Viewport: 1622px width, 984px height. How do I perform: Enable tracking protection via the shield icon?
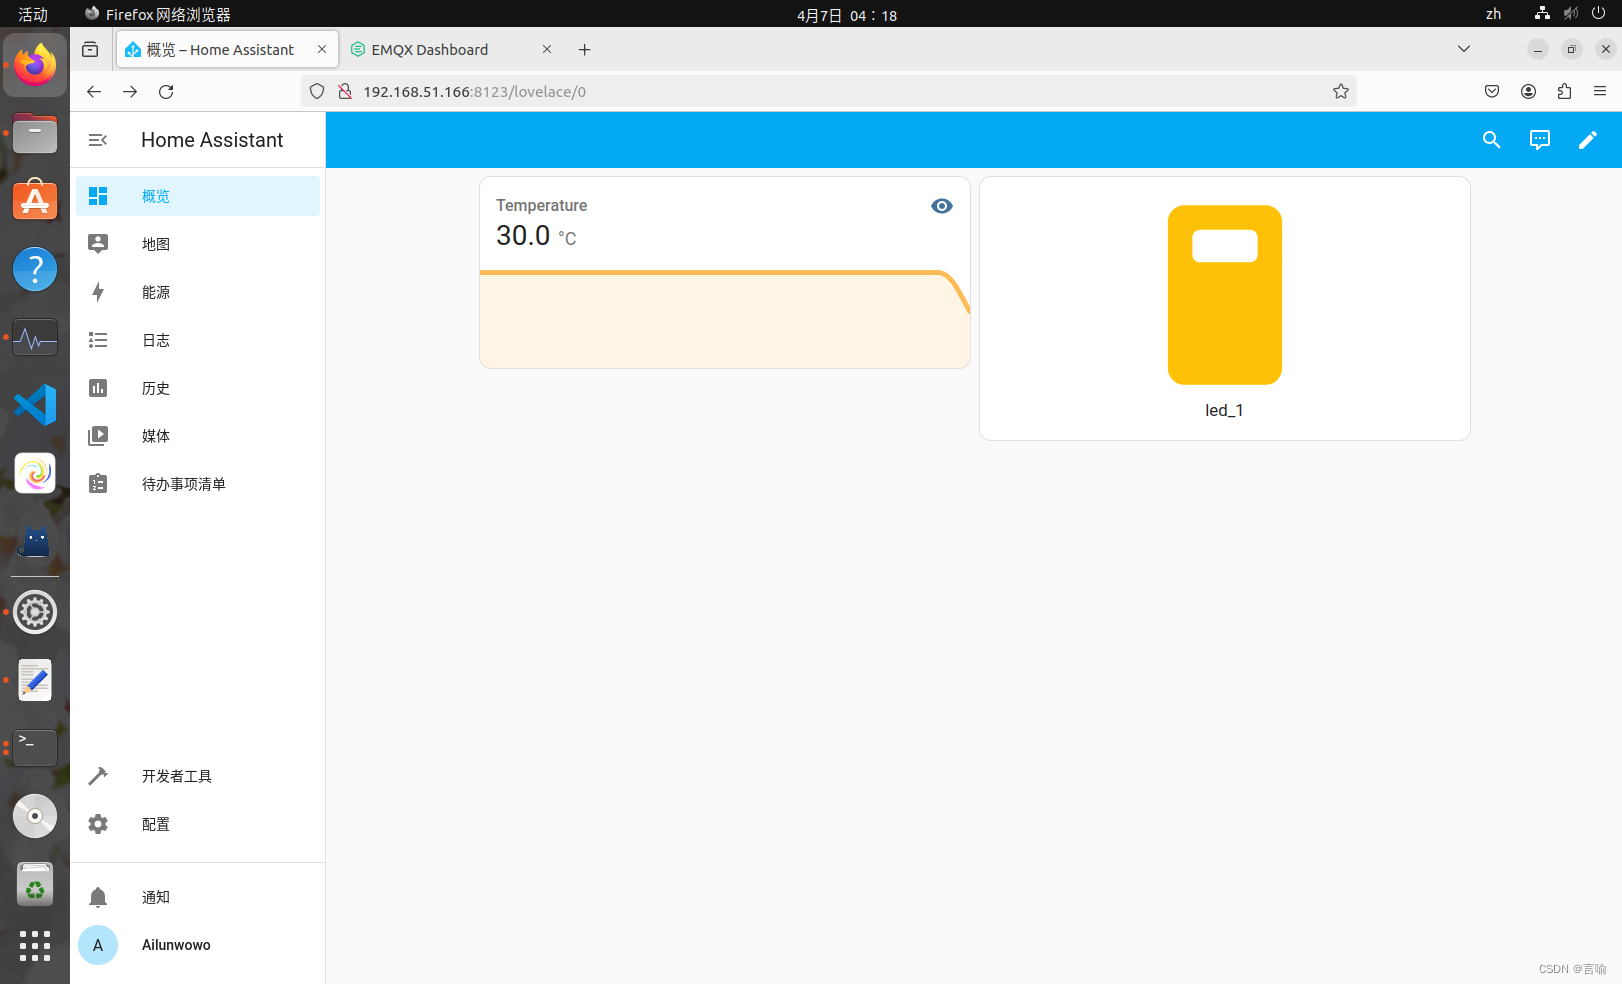click(317, 91)
